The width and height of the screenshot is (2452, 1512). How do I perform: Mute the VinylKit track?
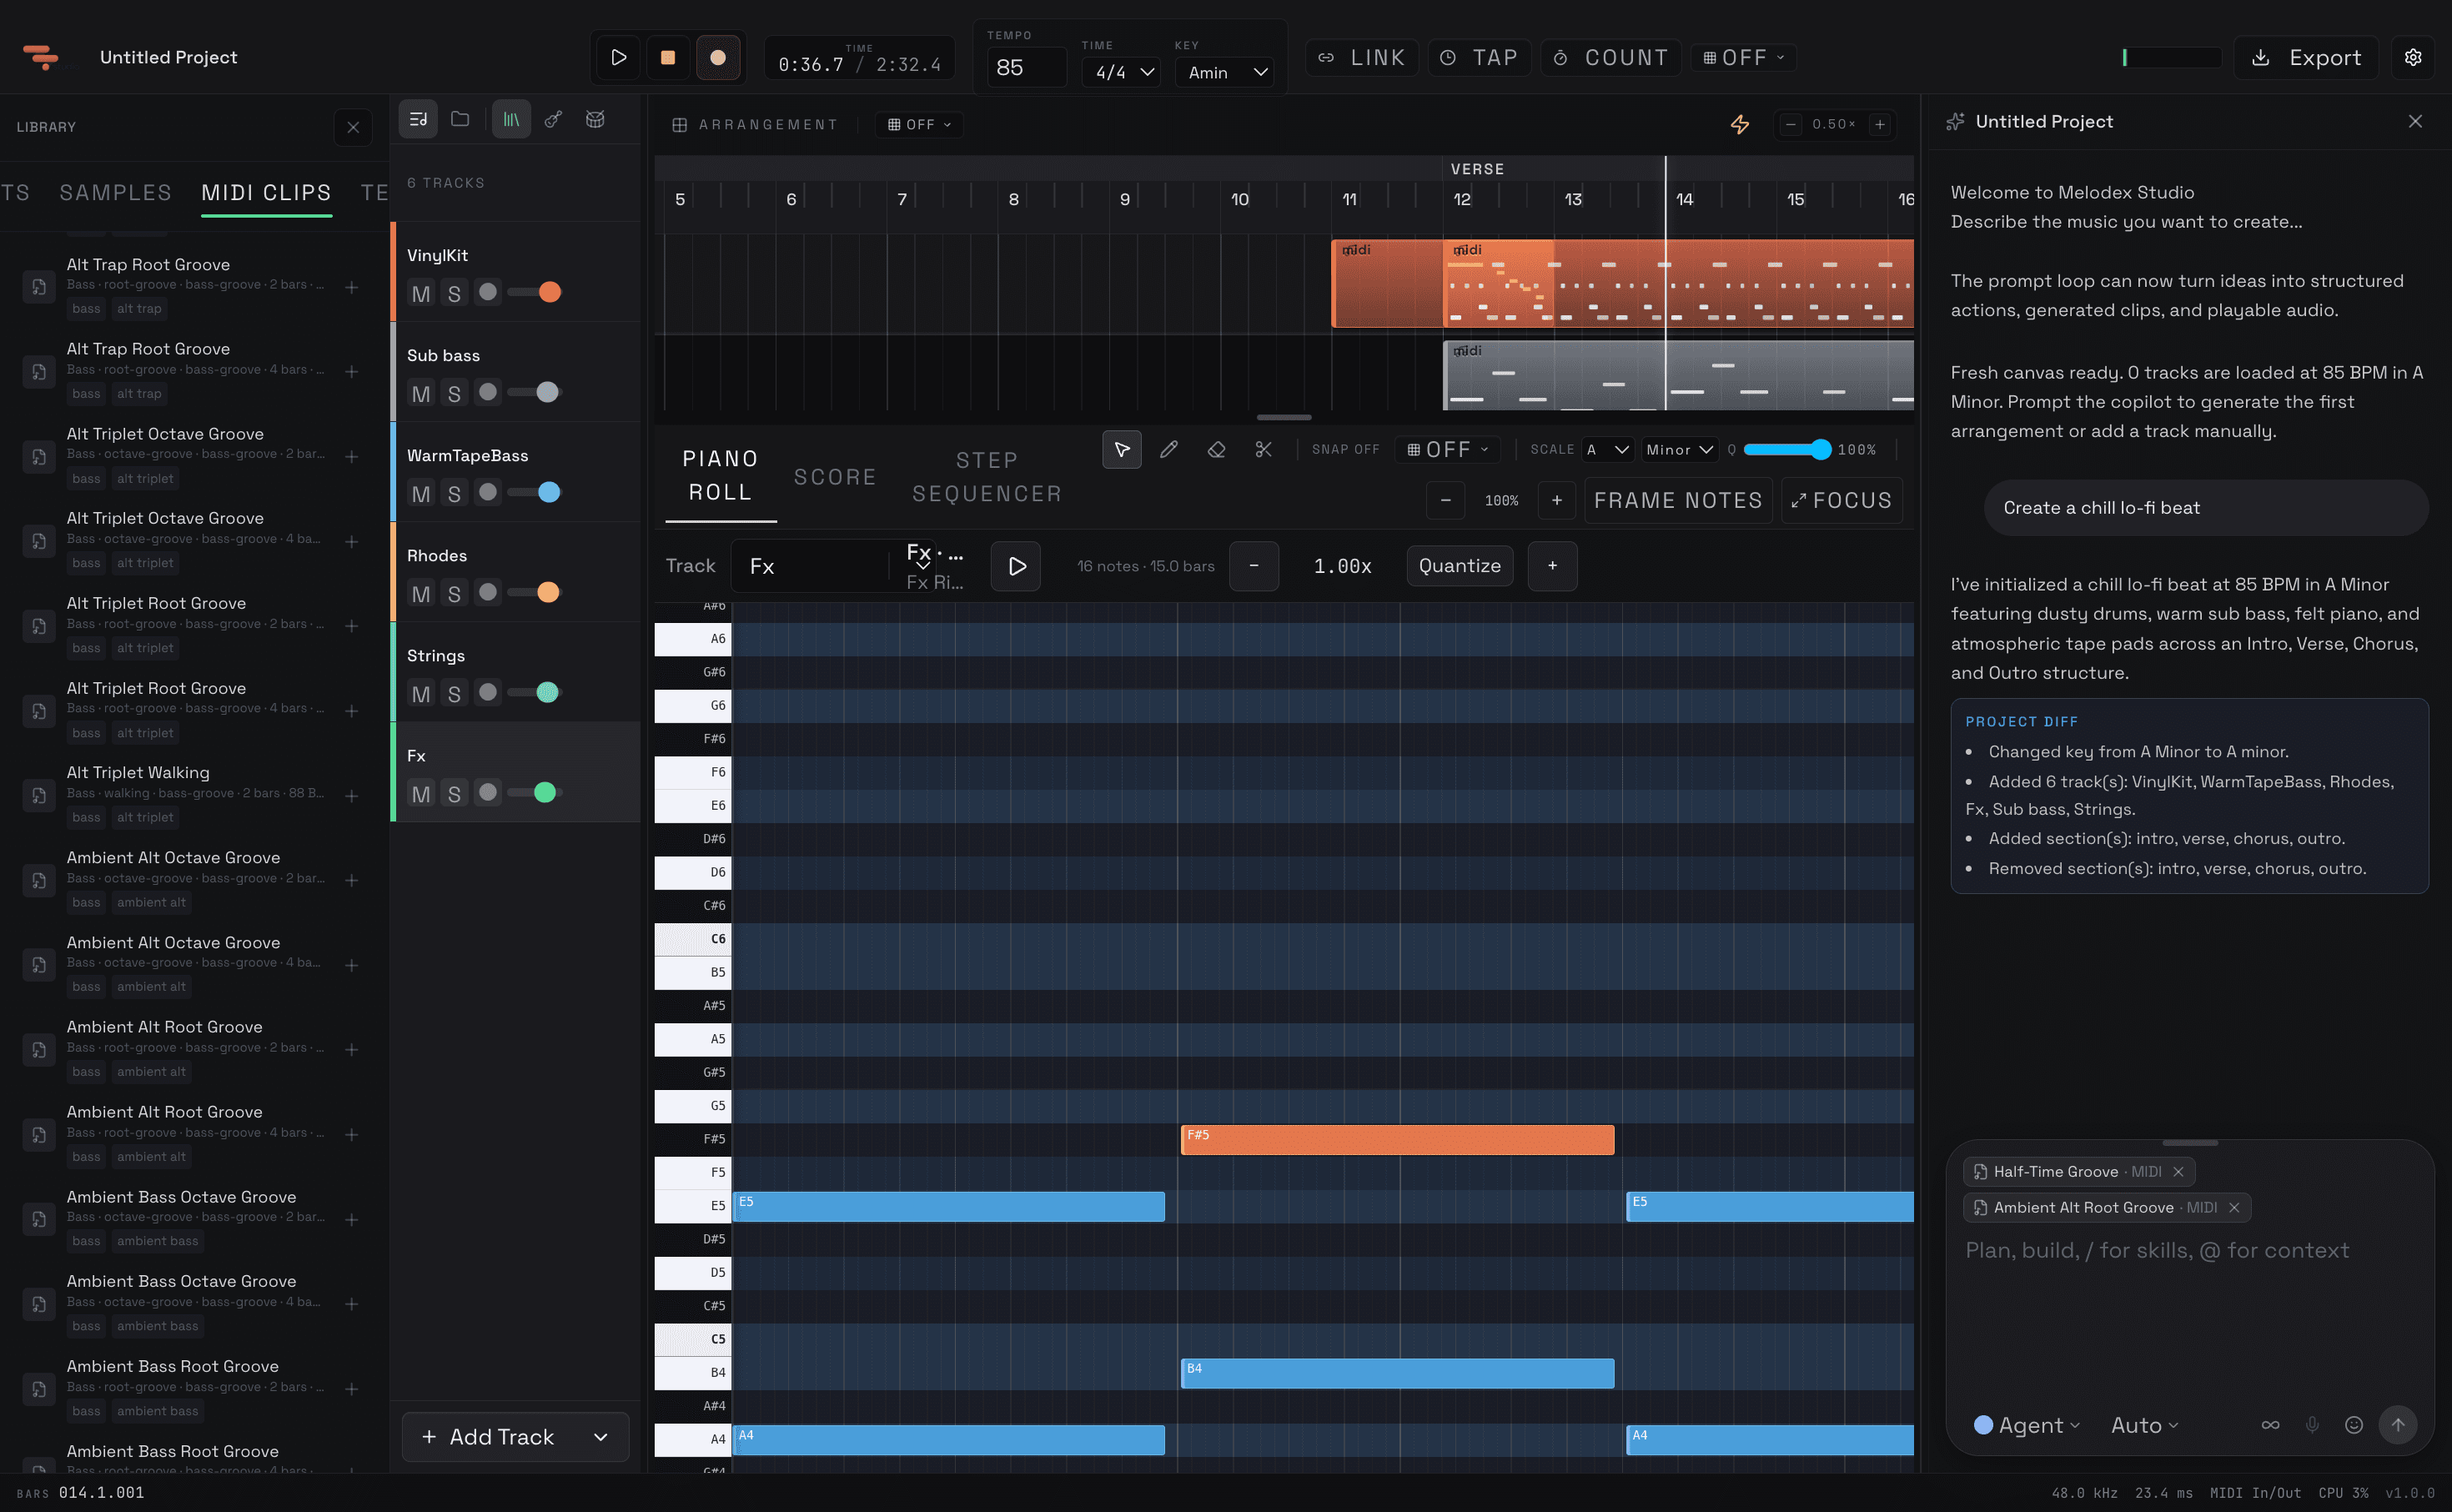click(421, 293)
